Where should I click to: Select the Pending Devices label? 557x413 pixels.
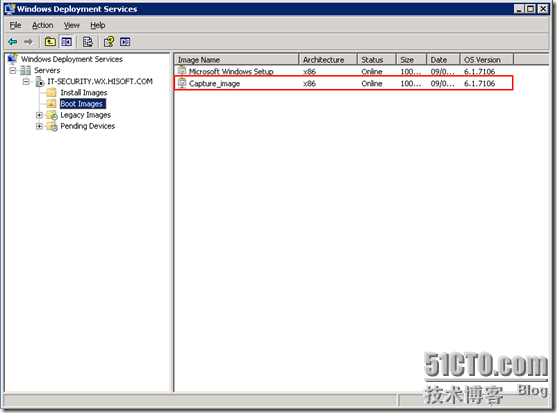[x=88, y=126]
